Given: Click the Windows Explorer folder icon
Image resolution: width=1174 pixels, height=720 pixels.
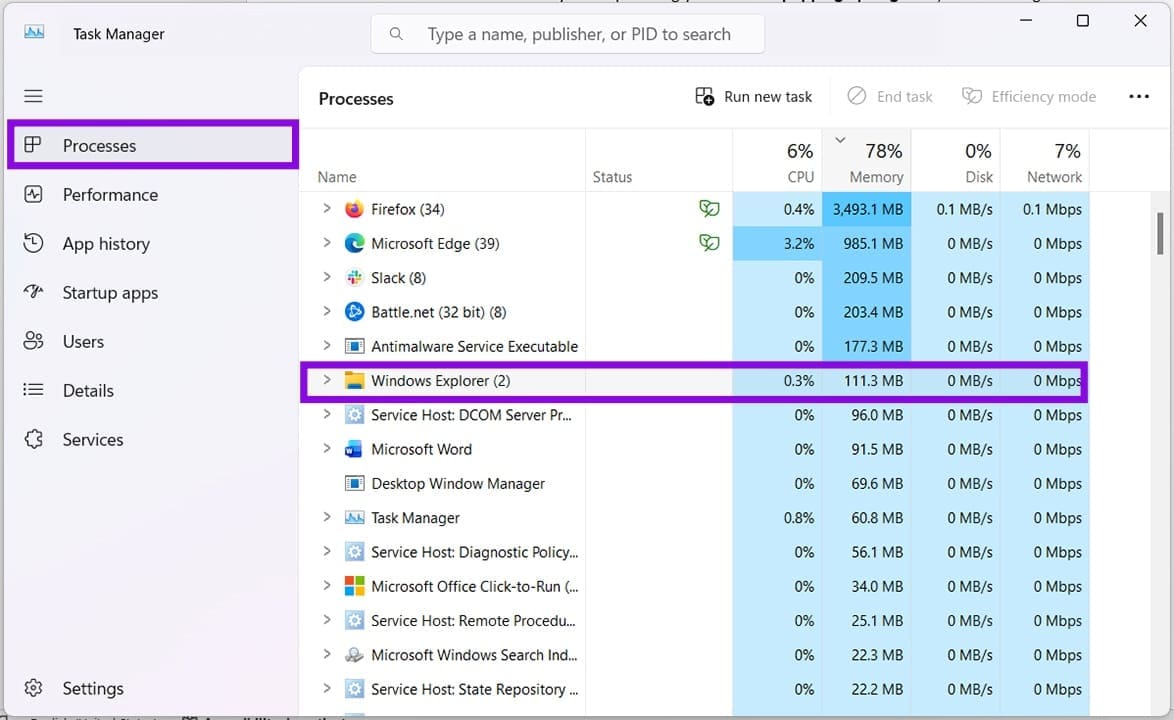Looking at the screenshot, I should point(354,380).
